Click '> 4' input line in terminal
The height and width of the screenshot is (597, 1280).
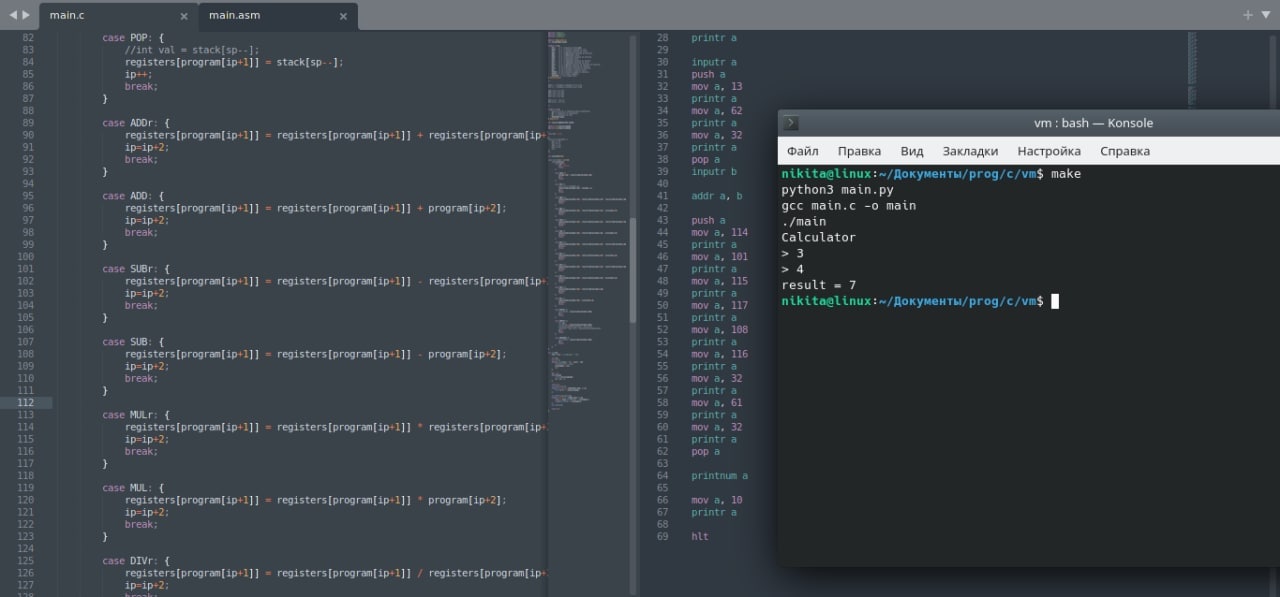pyautogui.click(x=792, y=269)
